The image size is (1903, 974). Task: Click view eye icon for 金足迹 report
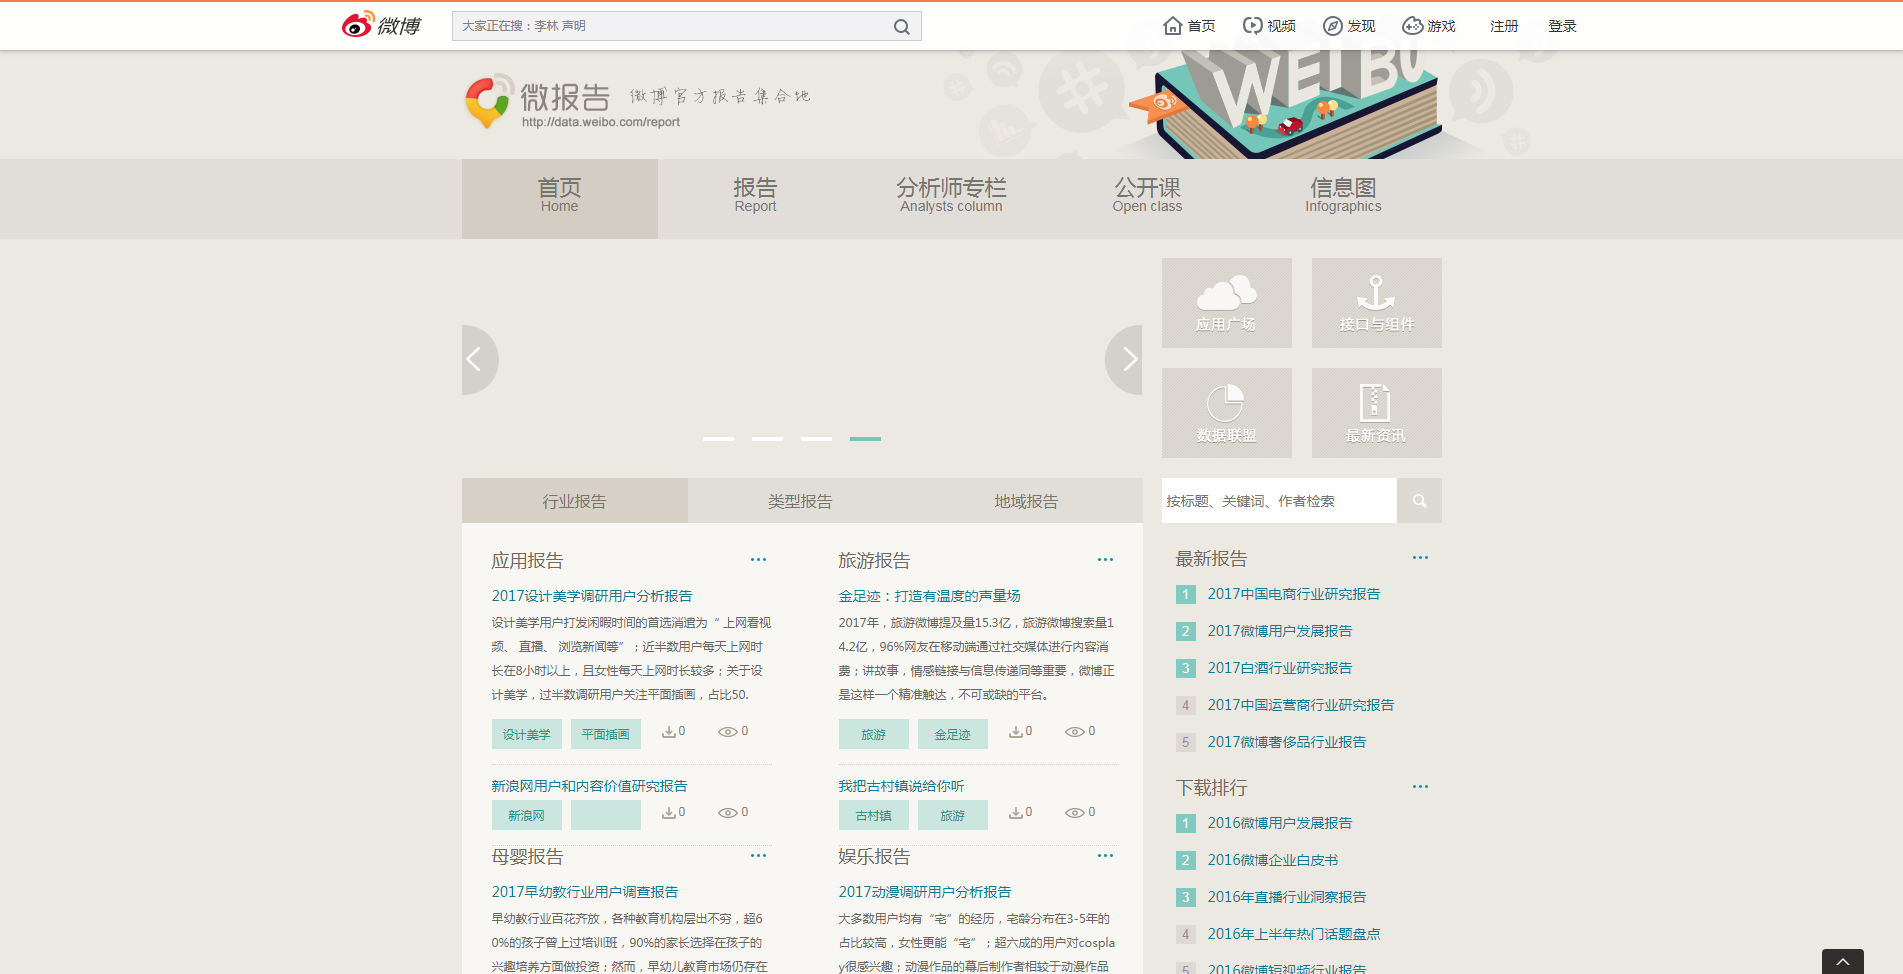(x=1074, y=732)
